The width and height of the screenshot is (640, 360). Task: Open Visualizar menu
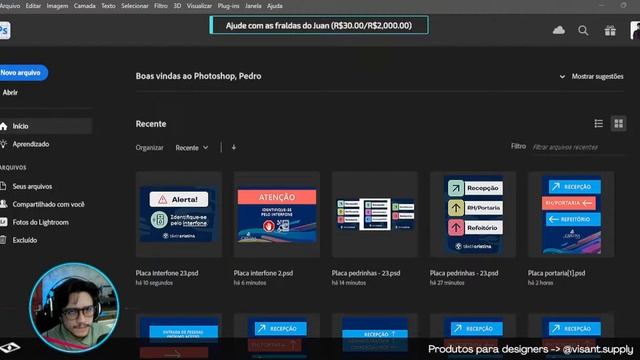[199, 6]
